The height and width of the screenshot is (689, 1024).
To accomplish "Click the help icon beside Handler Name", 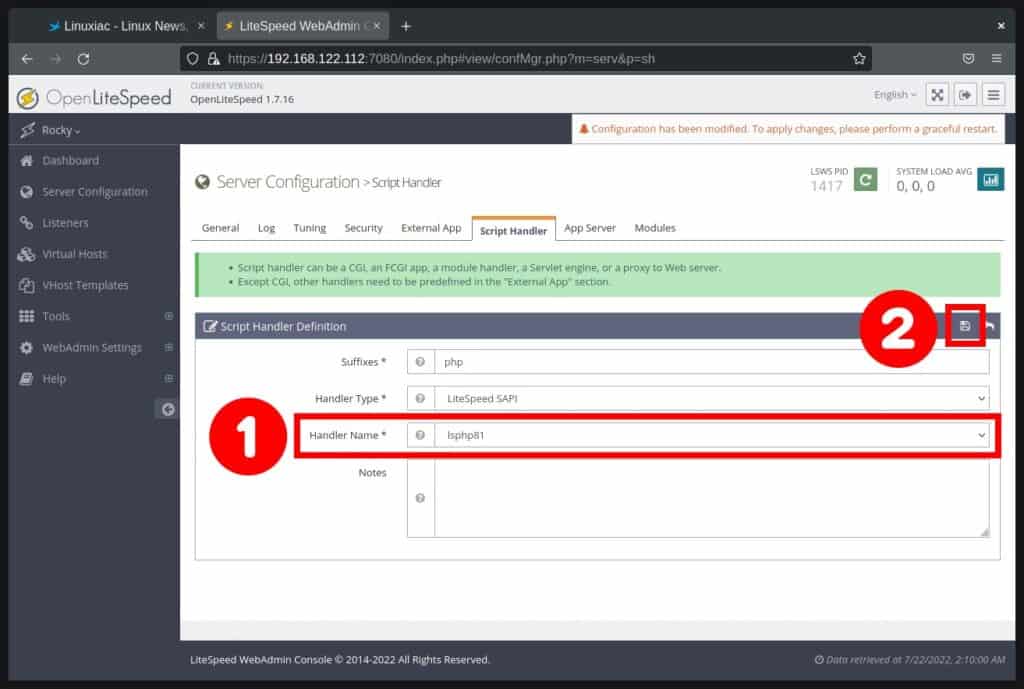I will pos(421,435).
